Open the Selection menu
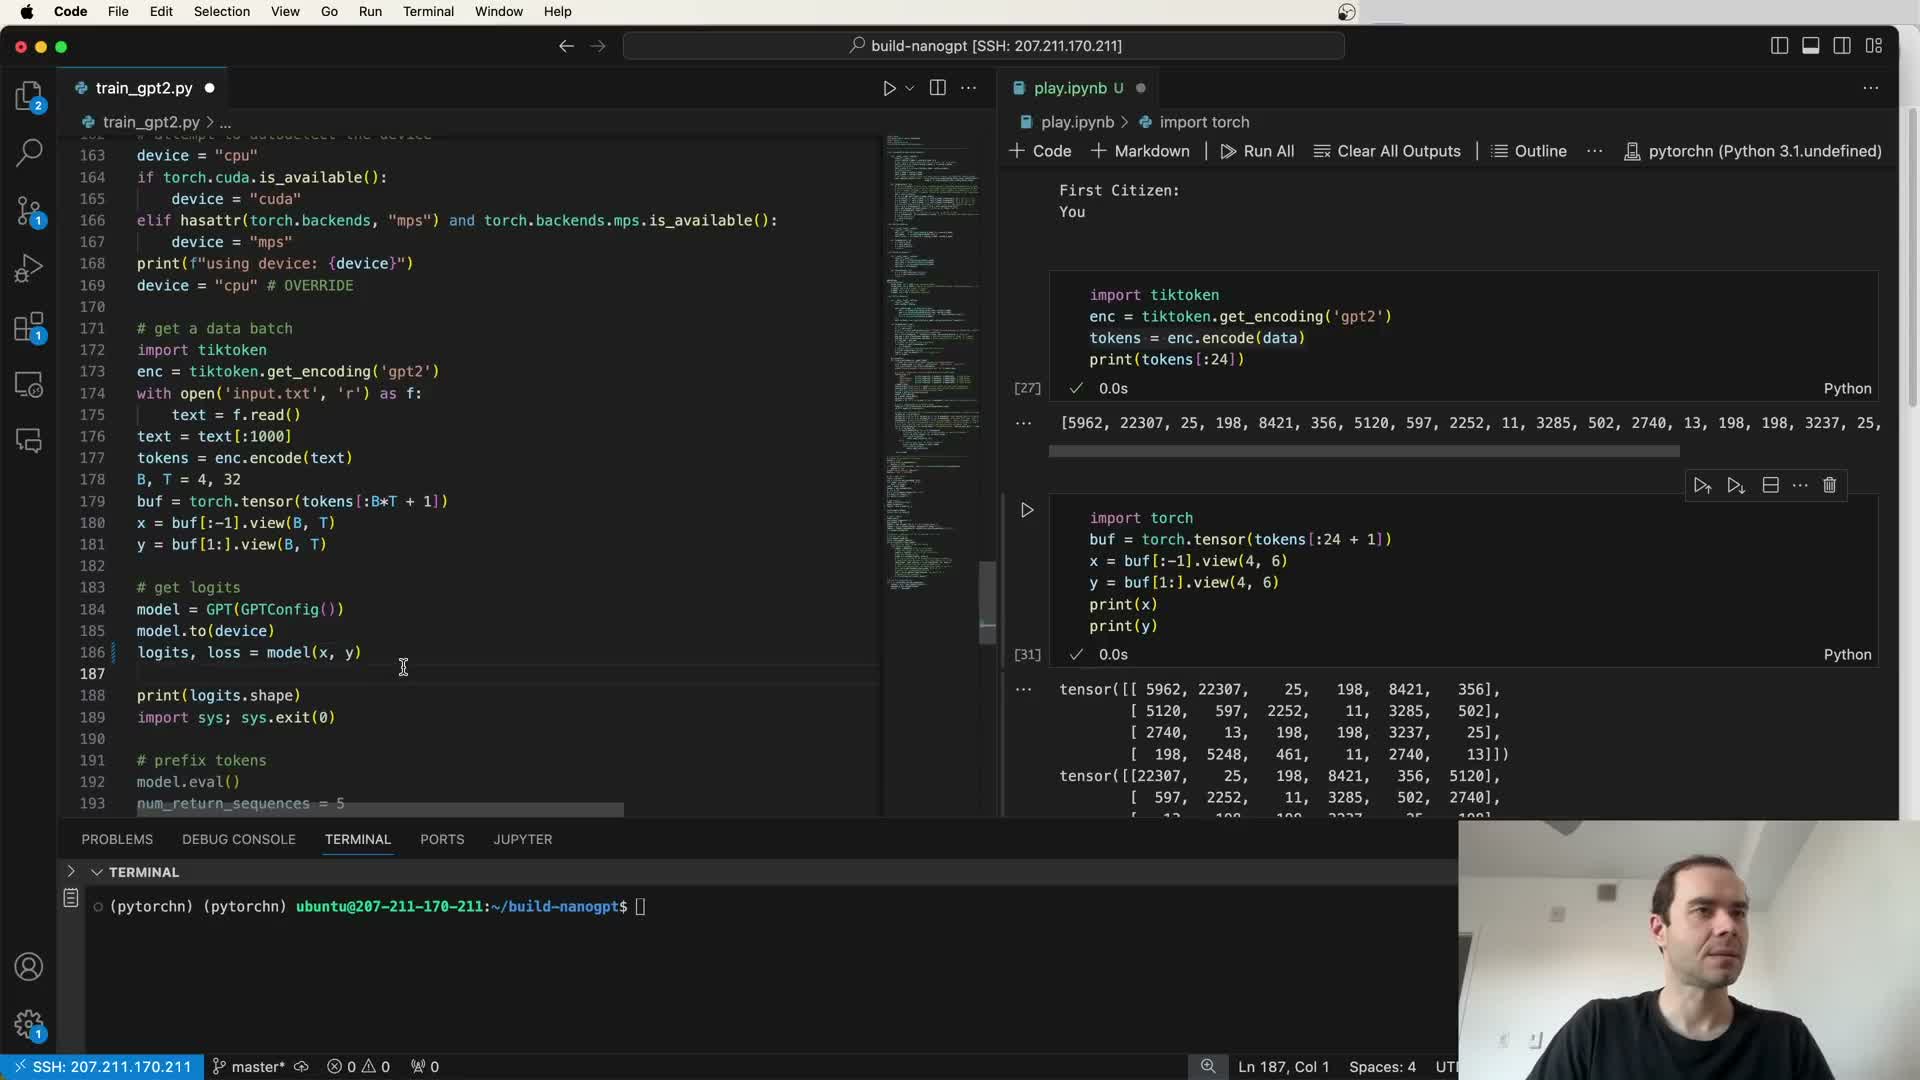Viewport: 1920px width, 1080px height. (x=221, y=11)
